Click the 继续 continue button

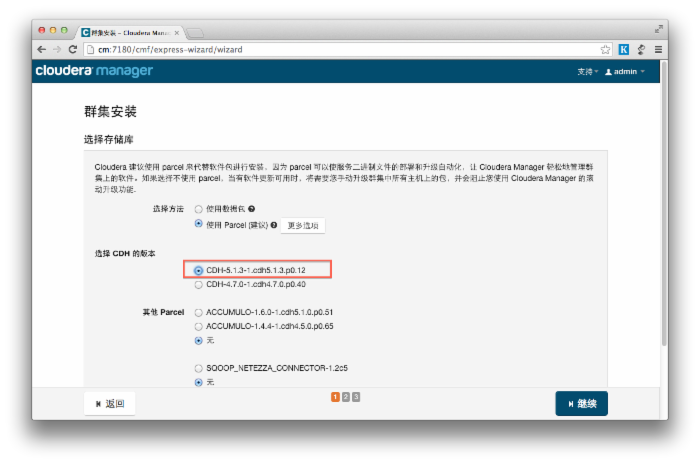click(581, 403)
